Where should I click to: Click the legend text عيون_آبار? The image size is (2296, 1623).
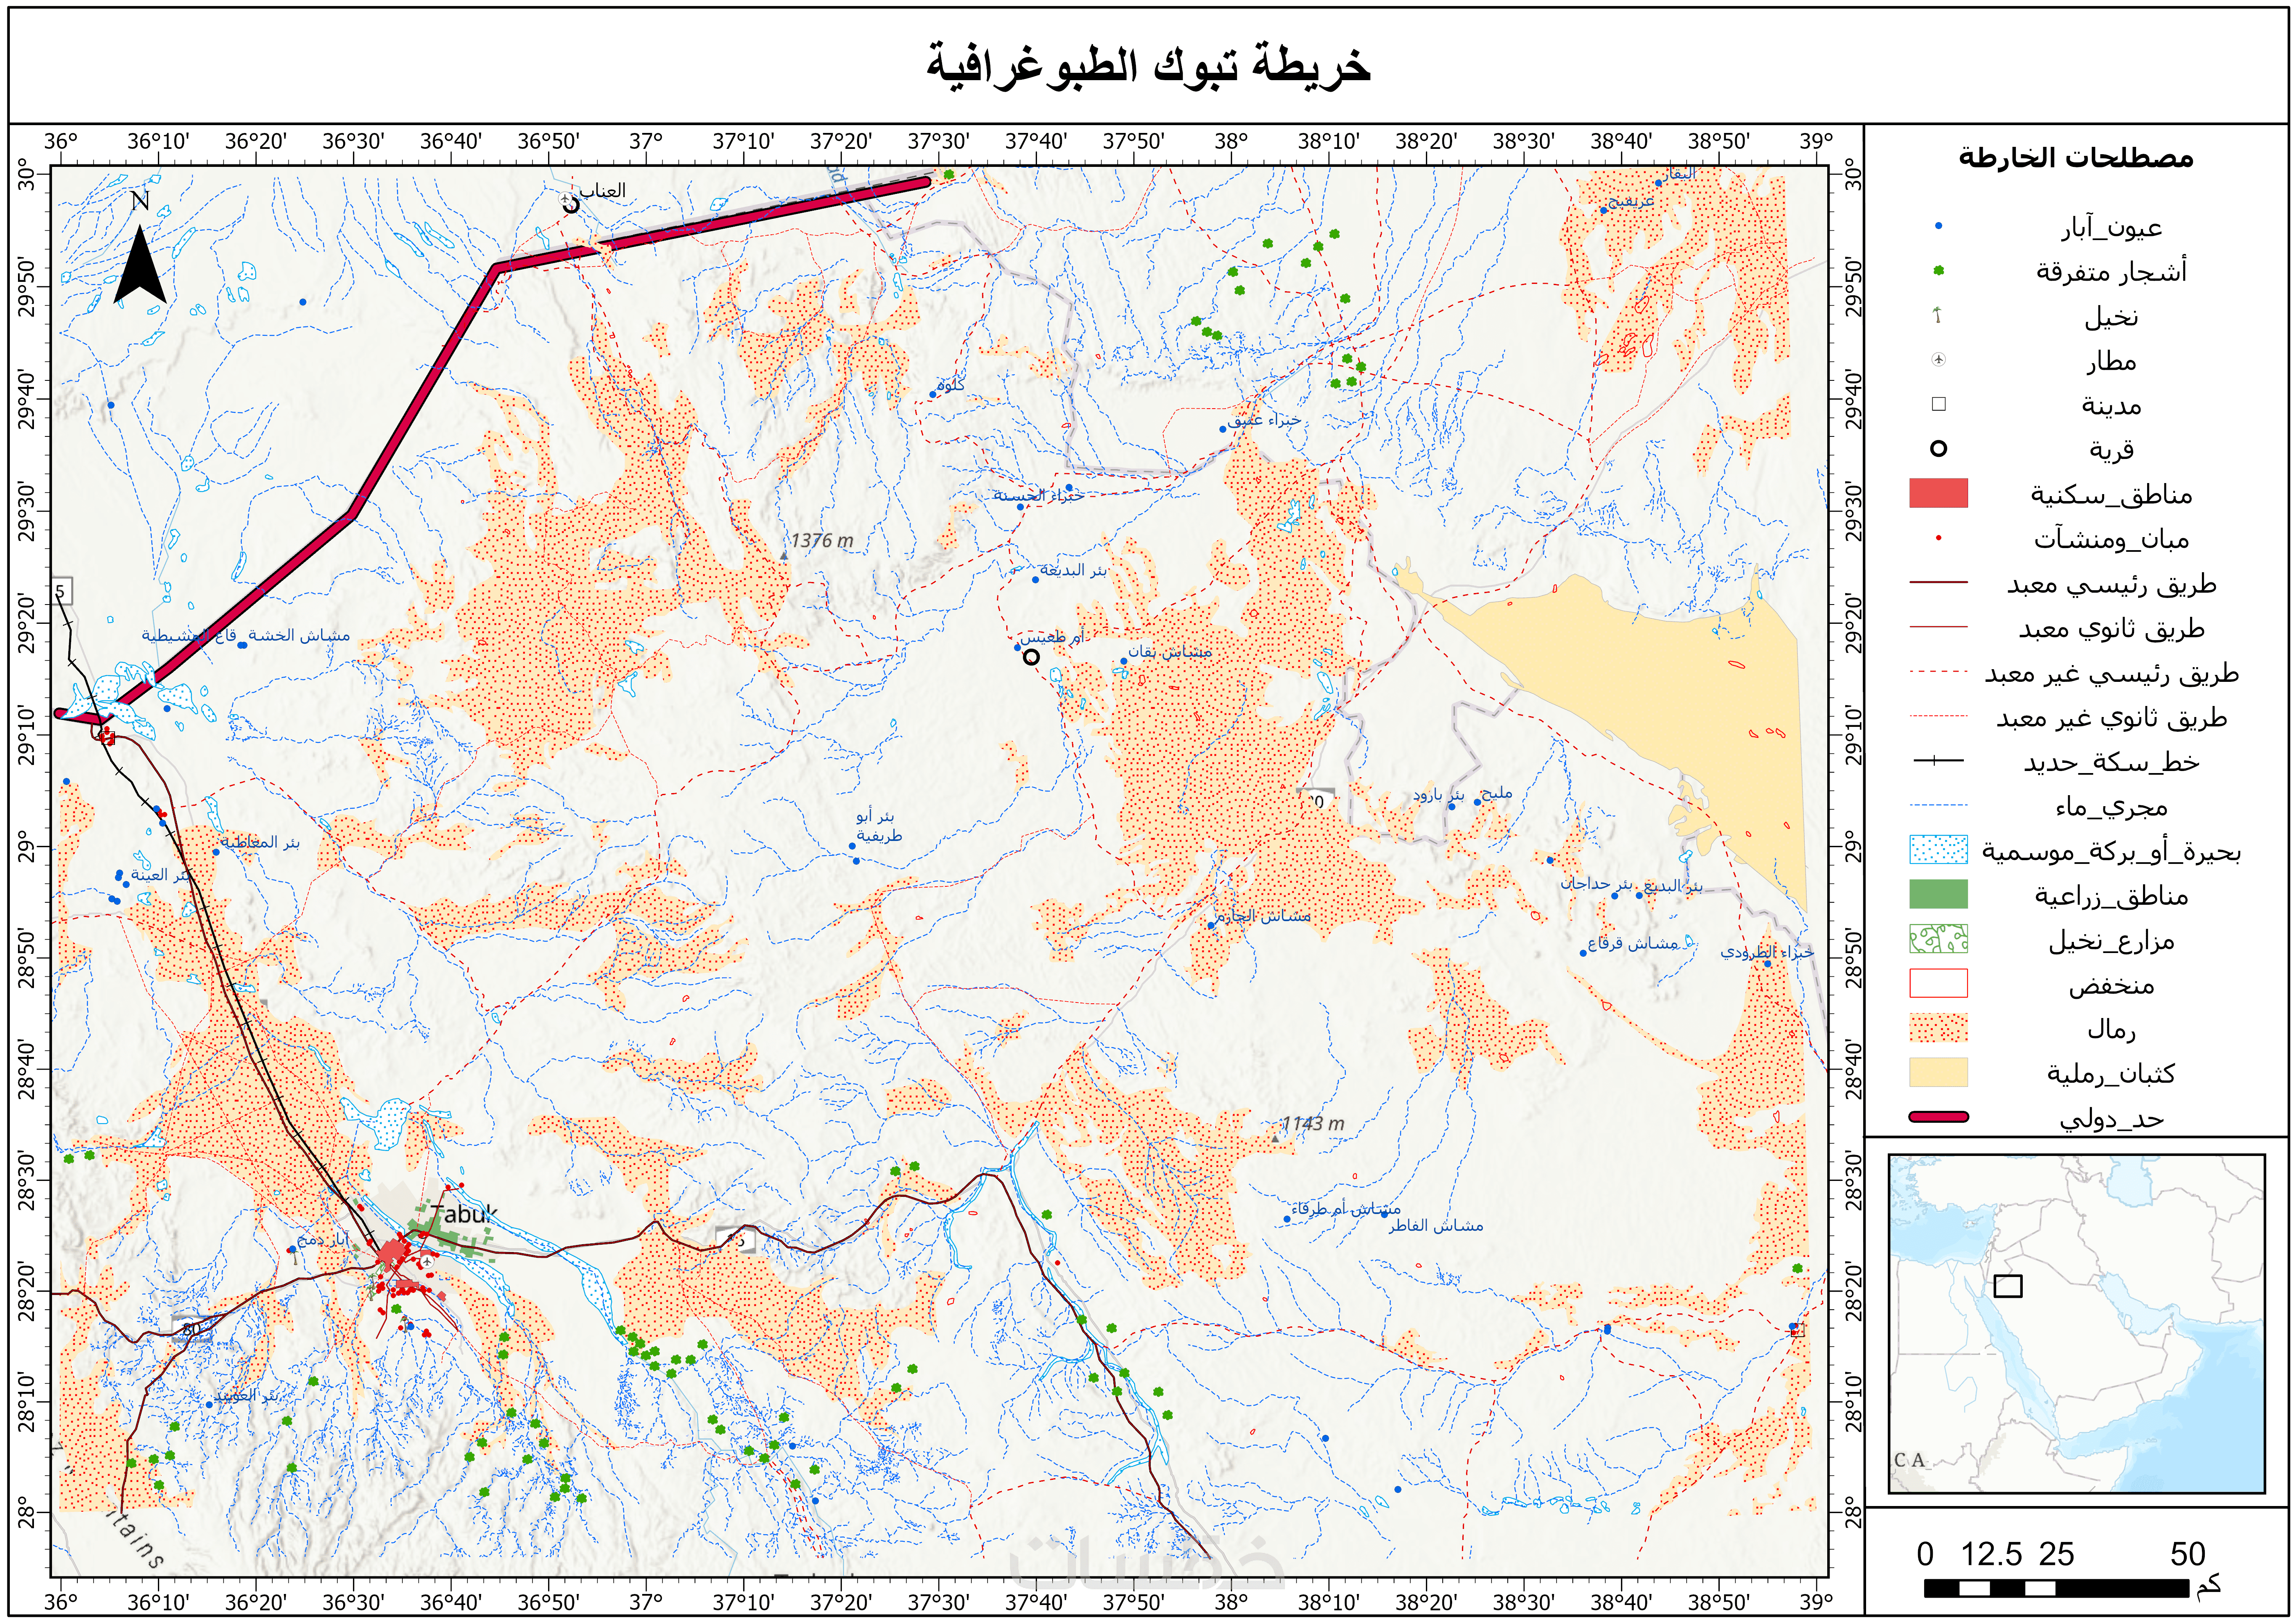pos(2111,228)
